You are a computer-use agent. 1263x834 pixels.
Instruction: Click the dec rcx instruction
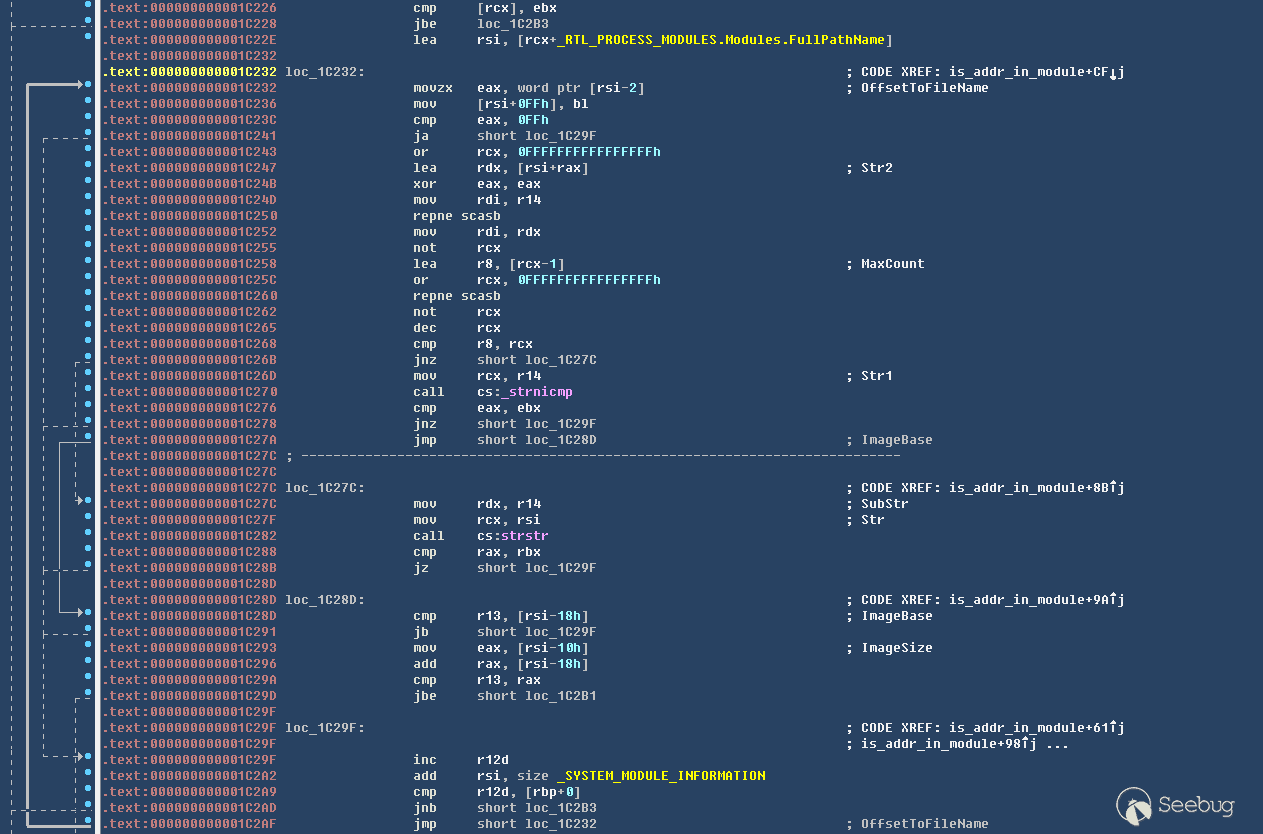[x=457, y=328]
